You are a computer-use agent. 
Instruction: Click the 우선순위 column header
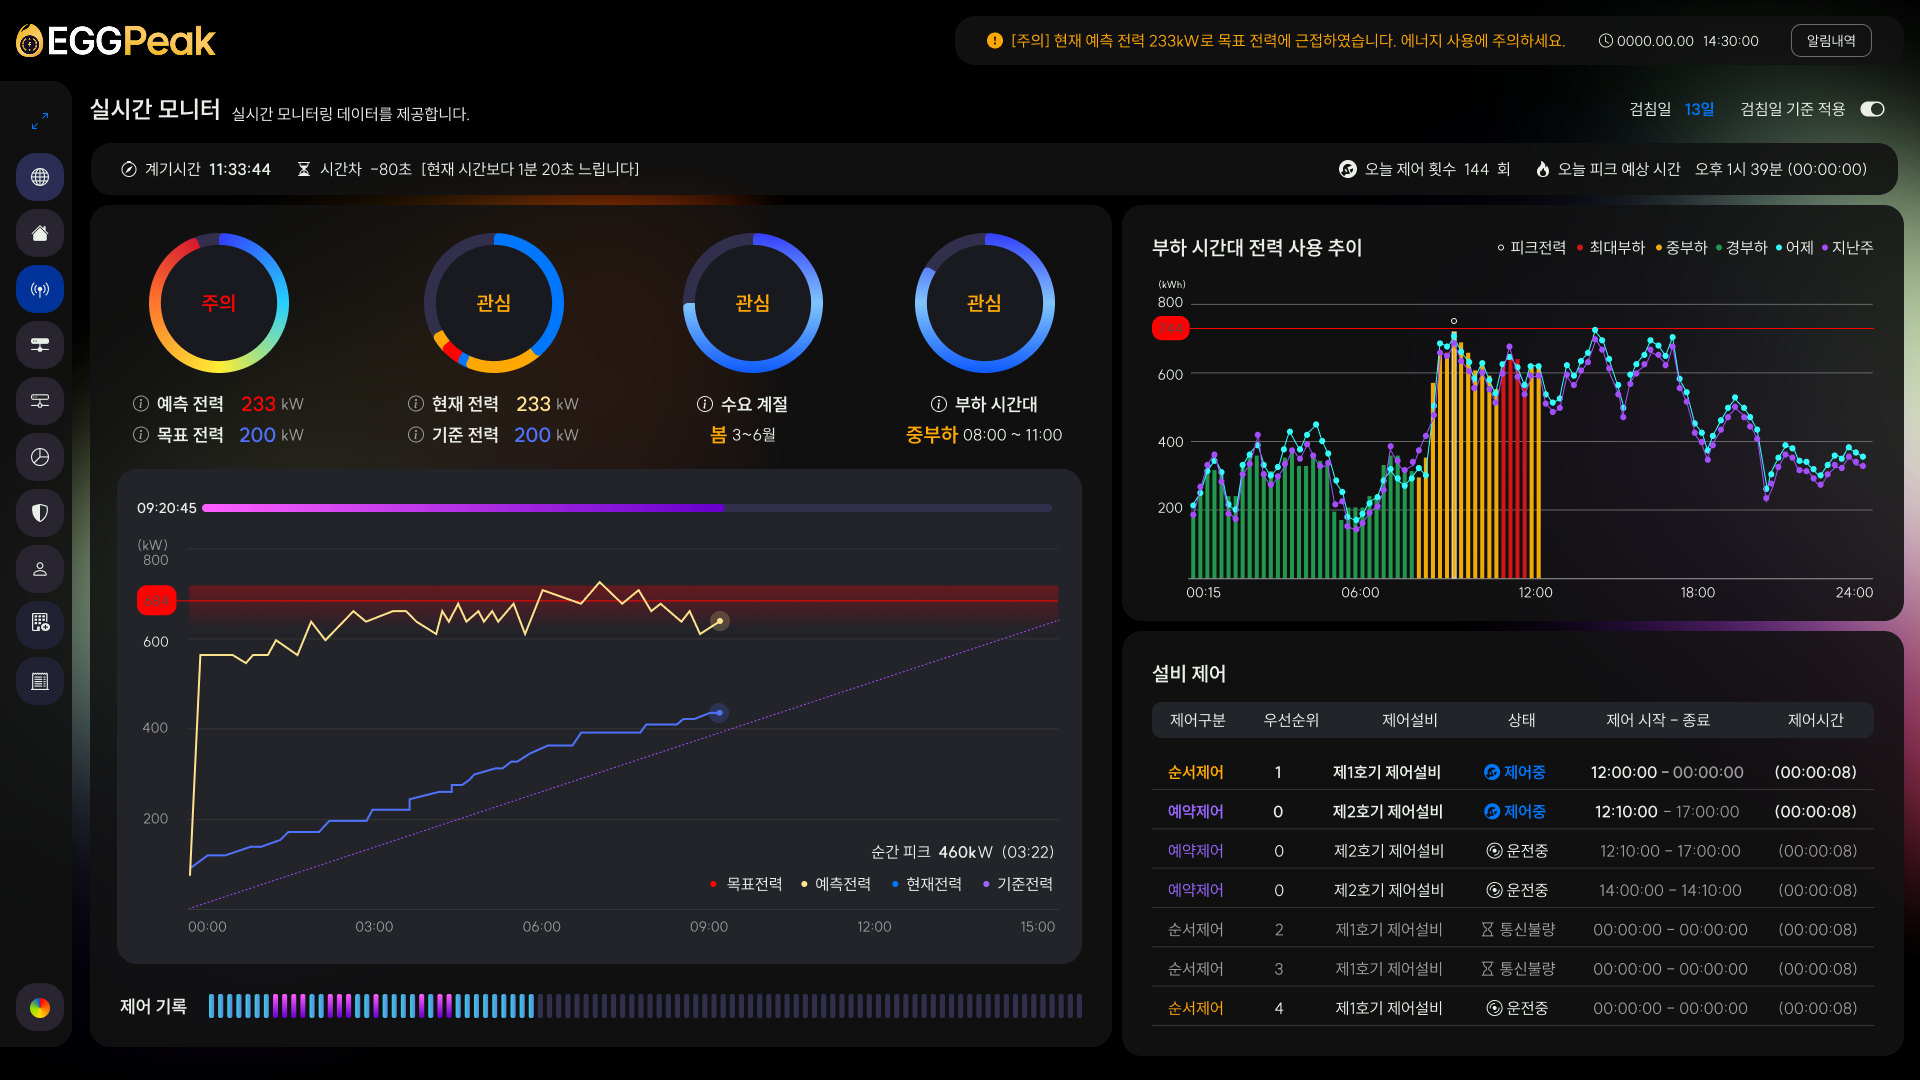[x=1291, y=720]
